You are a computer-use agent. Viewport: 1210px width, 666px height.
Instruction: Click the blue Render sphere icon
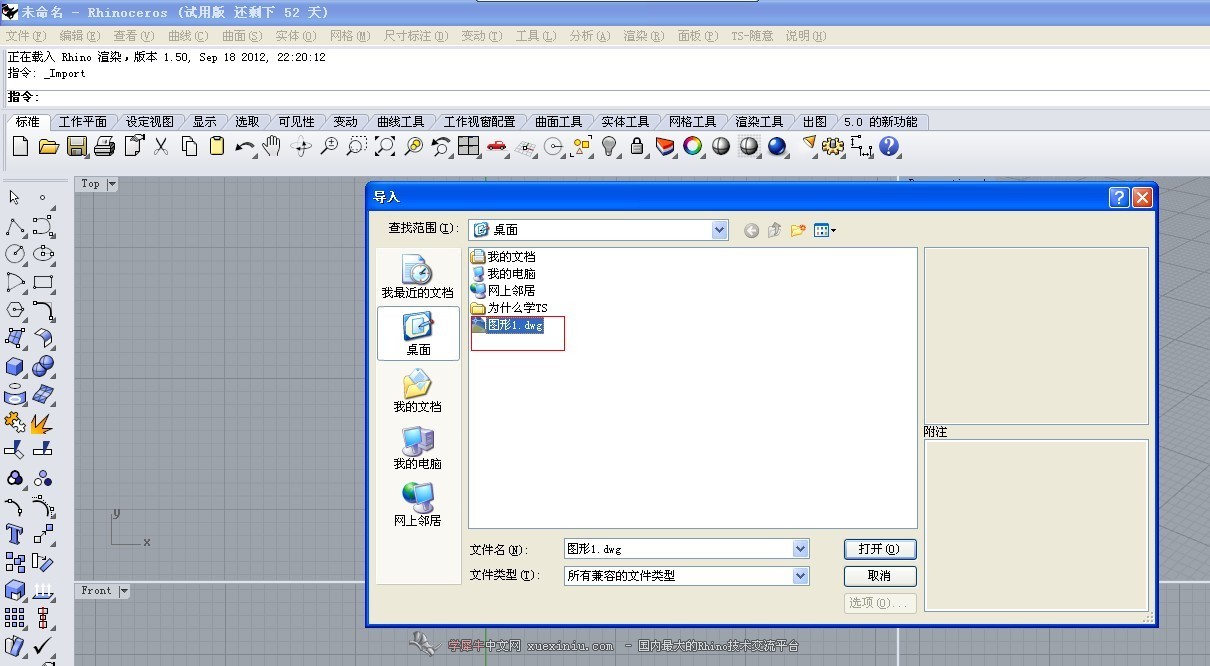click(x=777, y=147)
